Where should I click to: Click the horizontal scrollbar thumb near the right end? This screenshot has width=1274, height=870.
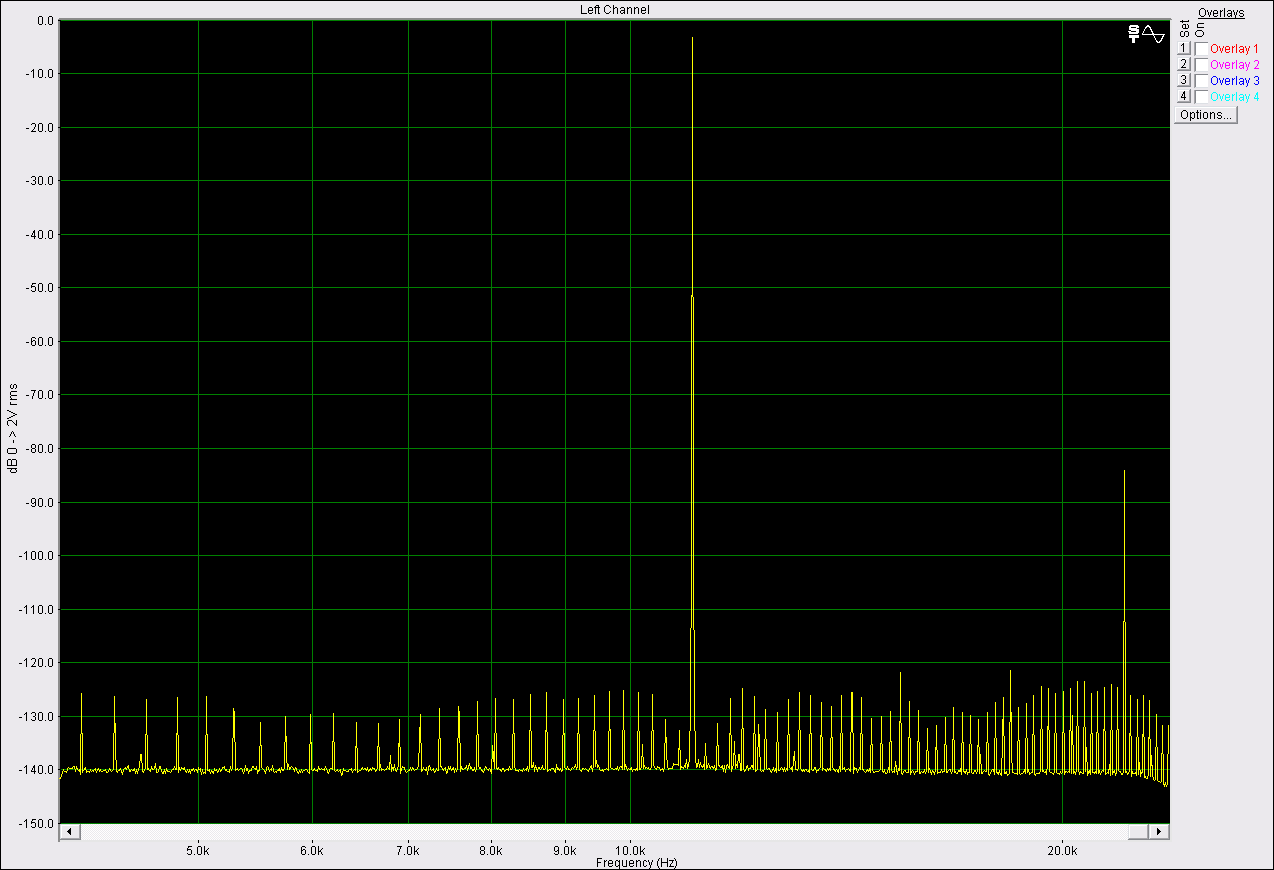[1138, 832]
